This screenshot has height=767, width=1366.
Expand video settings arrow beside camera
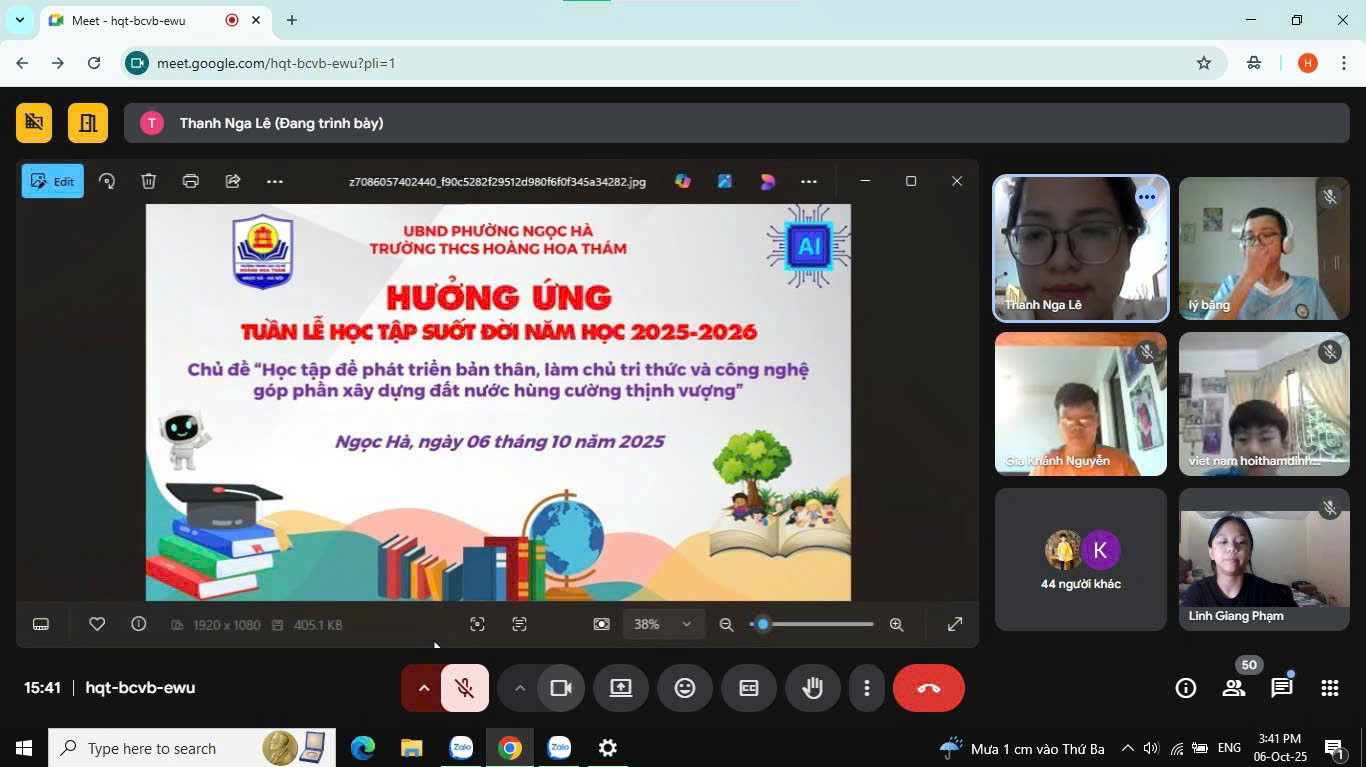(x=519, y=688)
